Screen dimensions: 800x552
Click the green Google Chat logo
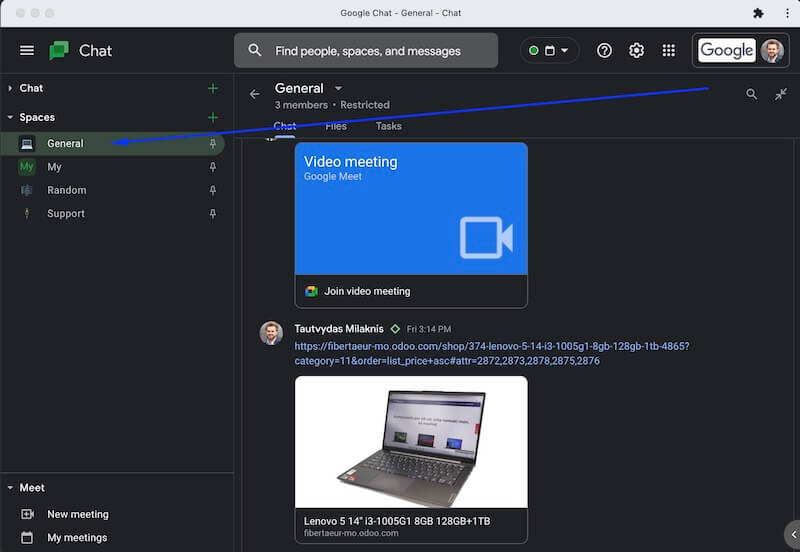click(x=59, y=51)
